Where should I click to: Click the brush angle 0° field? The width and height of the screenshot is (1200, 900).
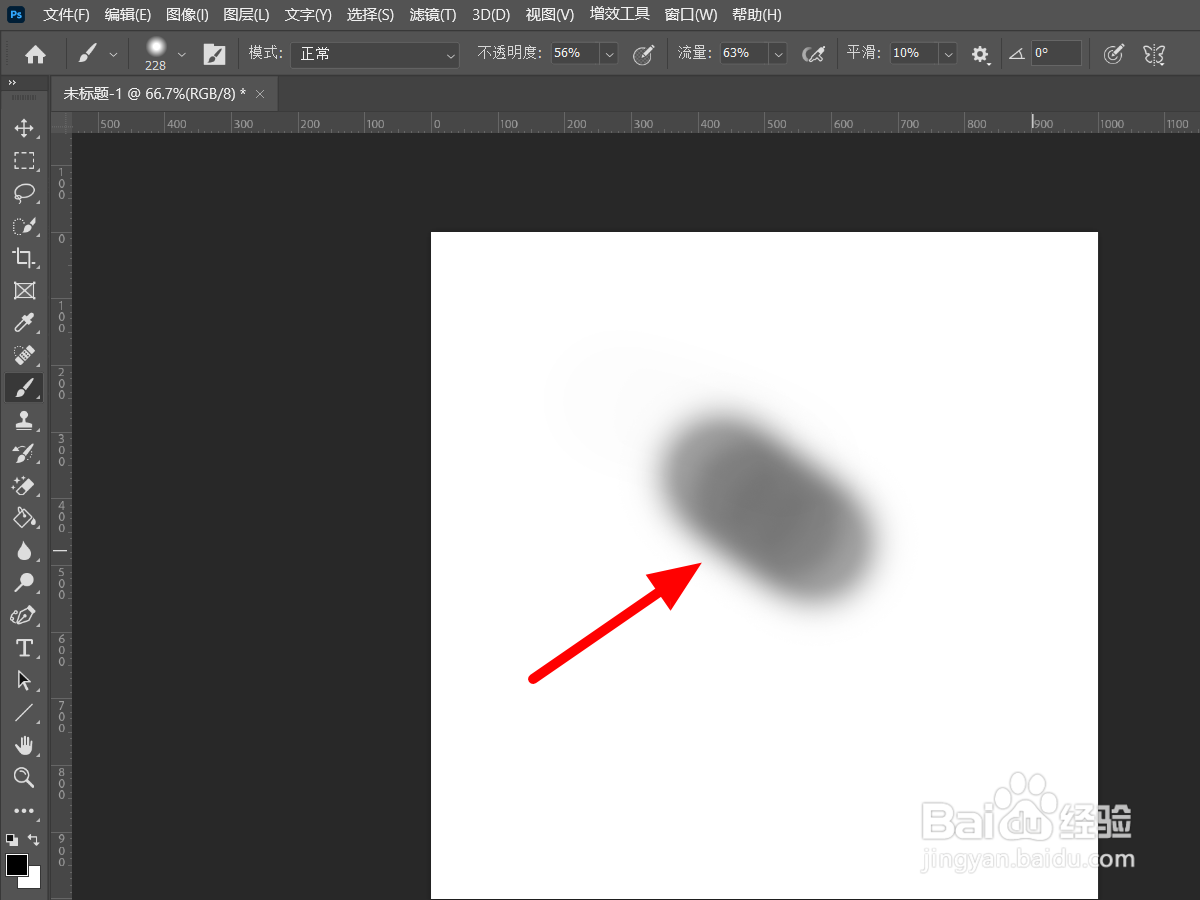(1056, 54)
